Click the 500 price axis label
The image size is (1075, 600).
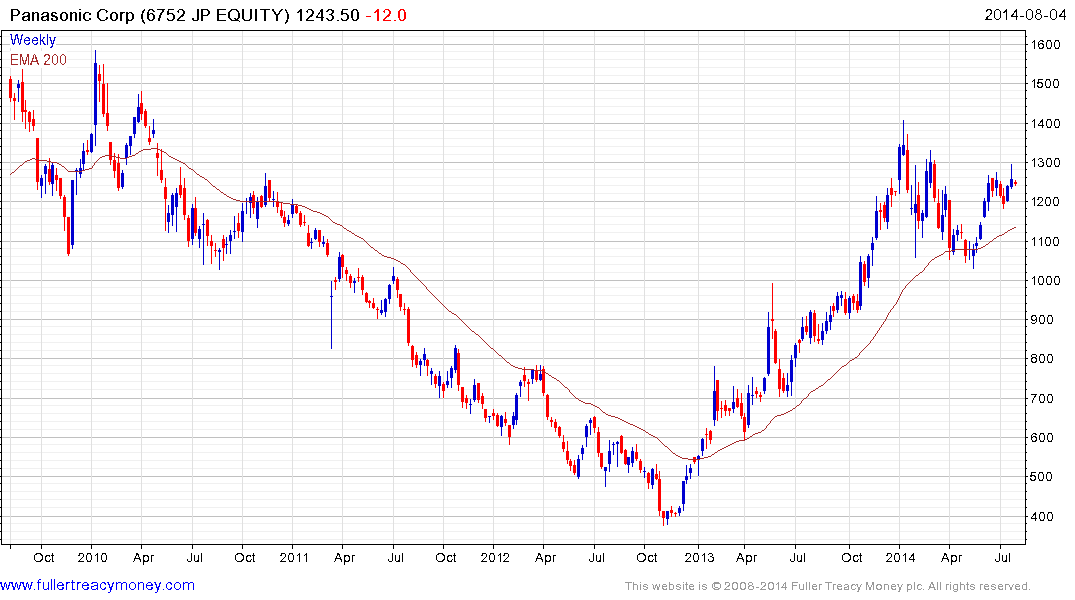pyautogui.click(x=1042, y=477)
